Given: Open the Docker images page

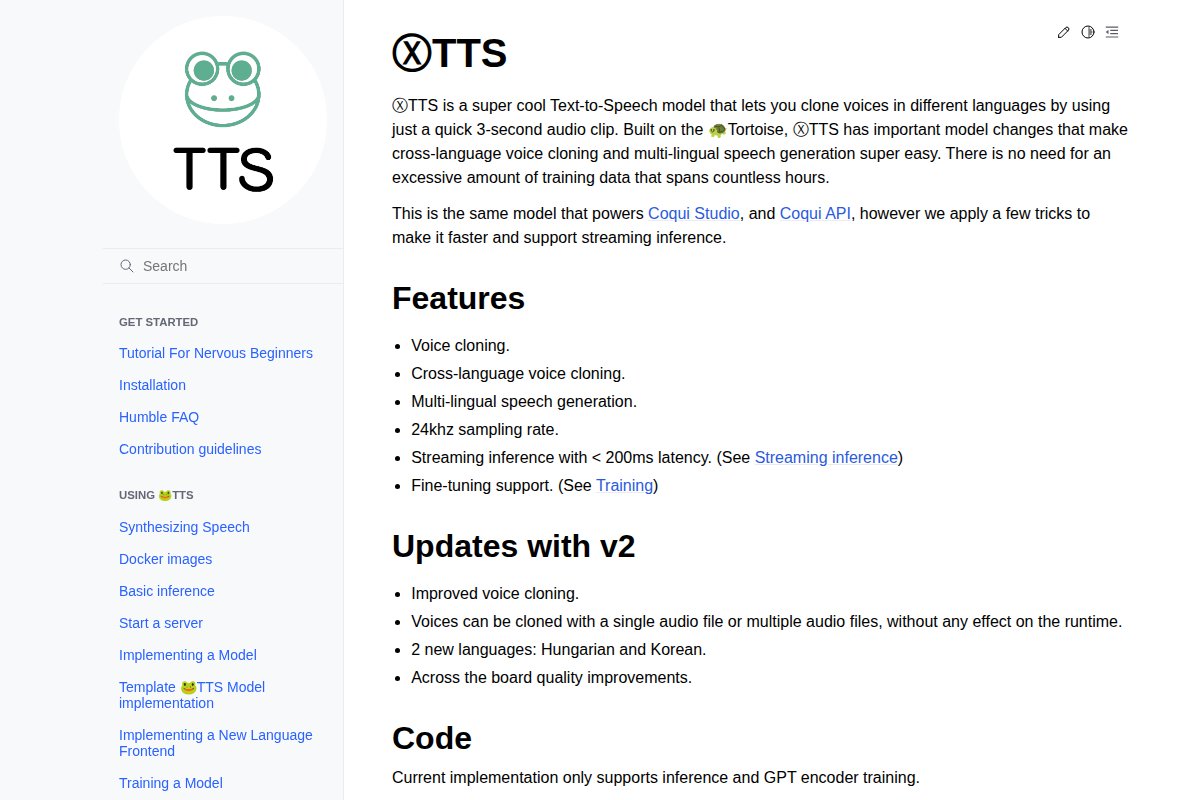Looking at the screenshot, I should (x=165, y=559).
